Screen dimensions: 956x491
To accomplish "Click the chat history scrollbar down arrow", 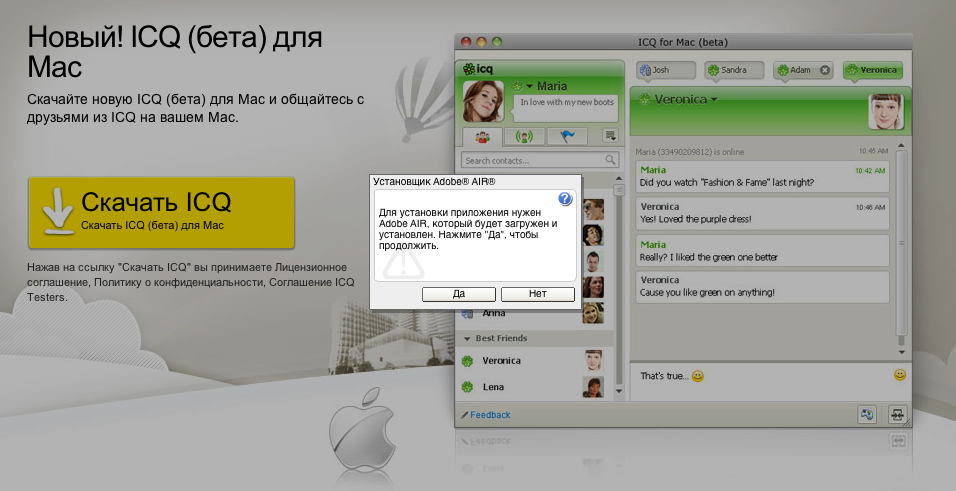I will 902,353.
